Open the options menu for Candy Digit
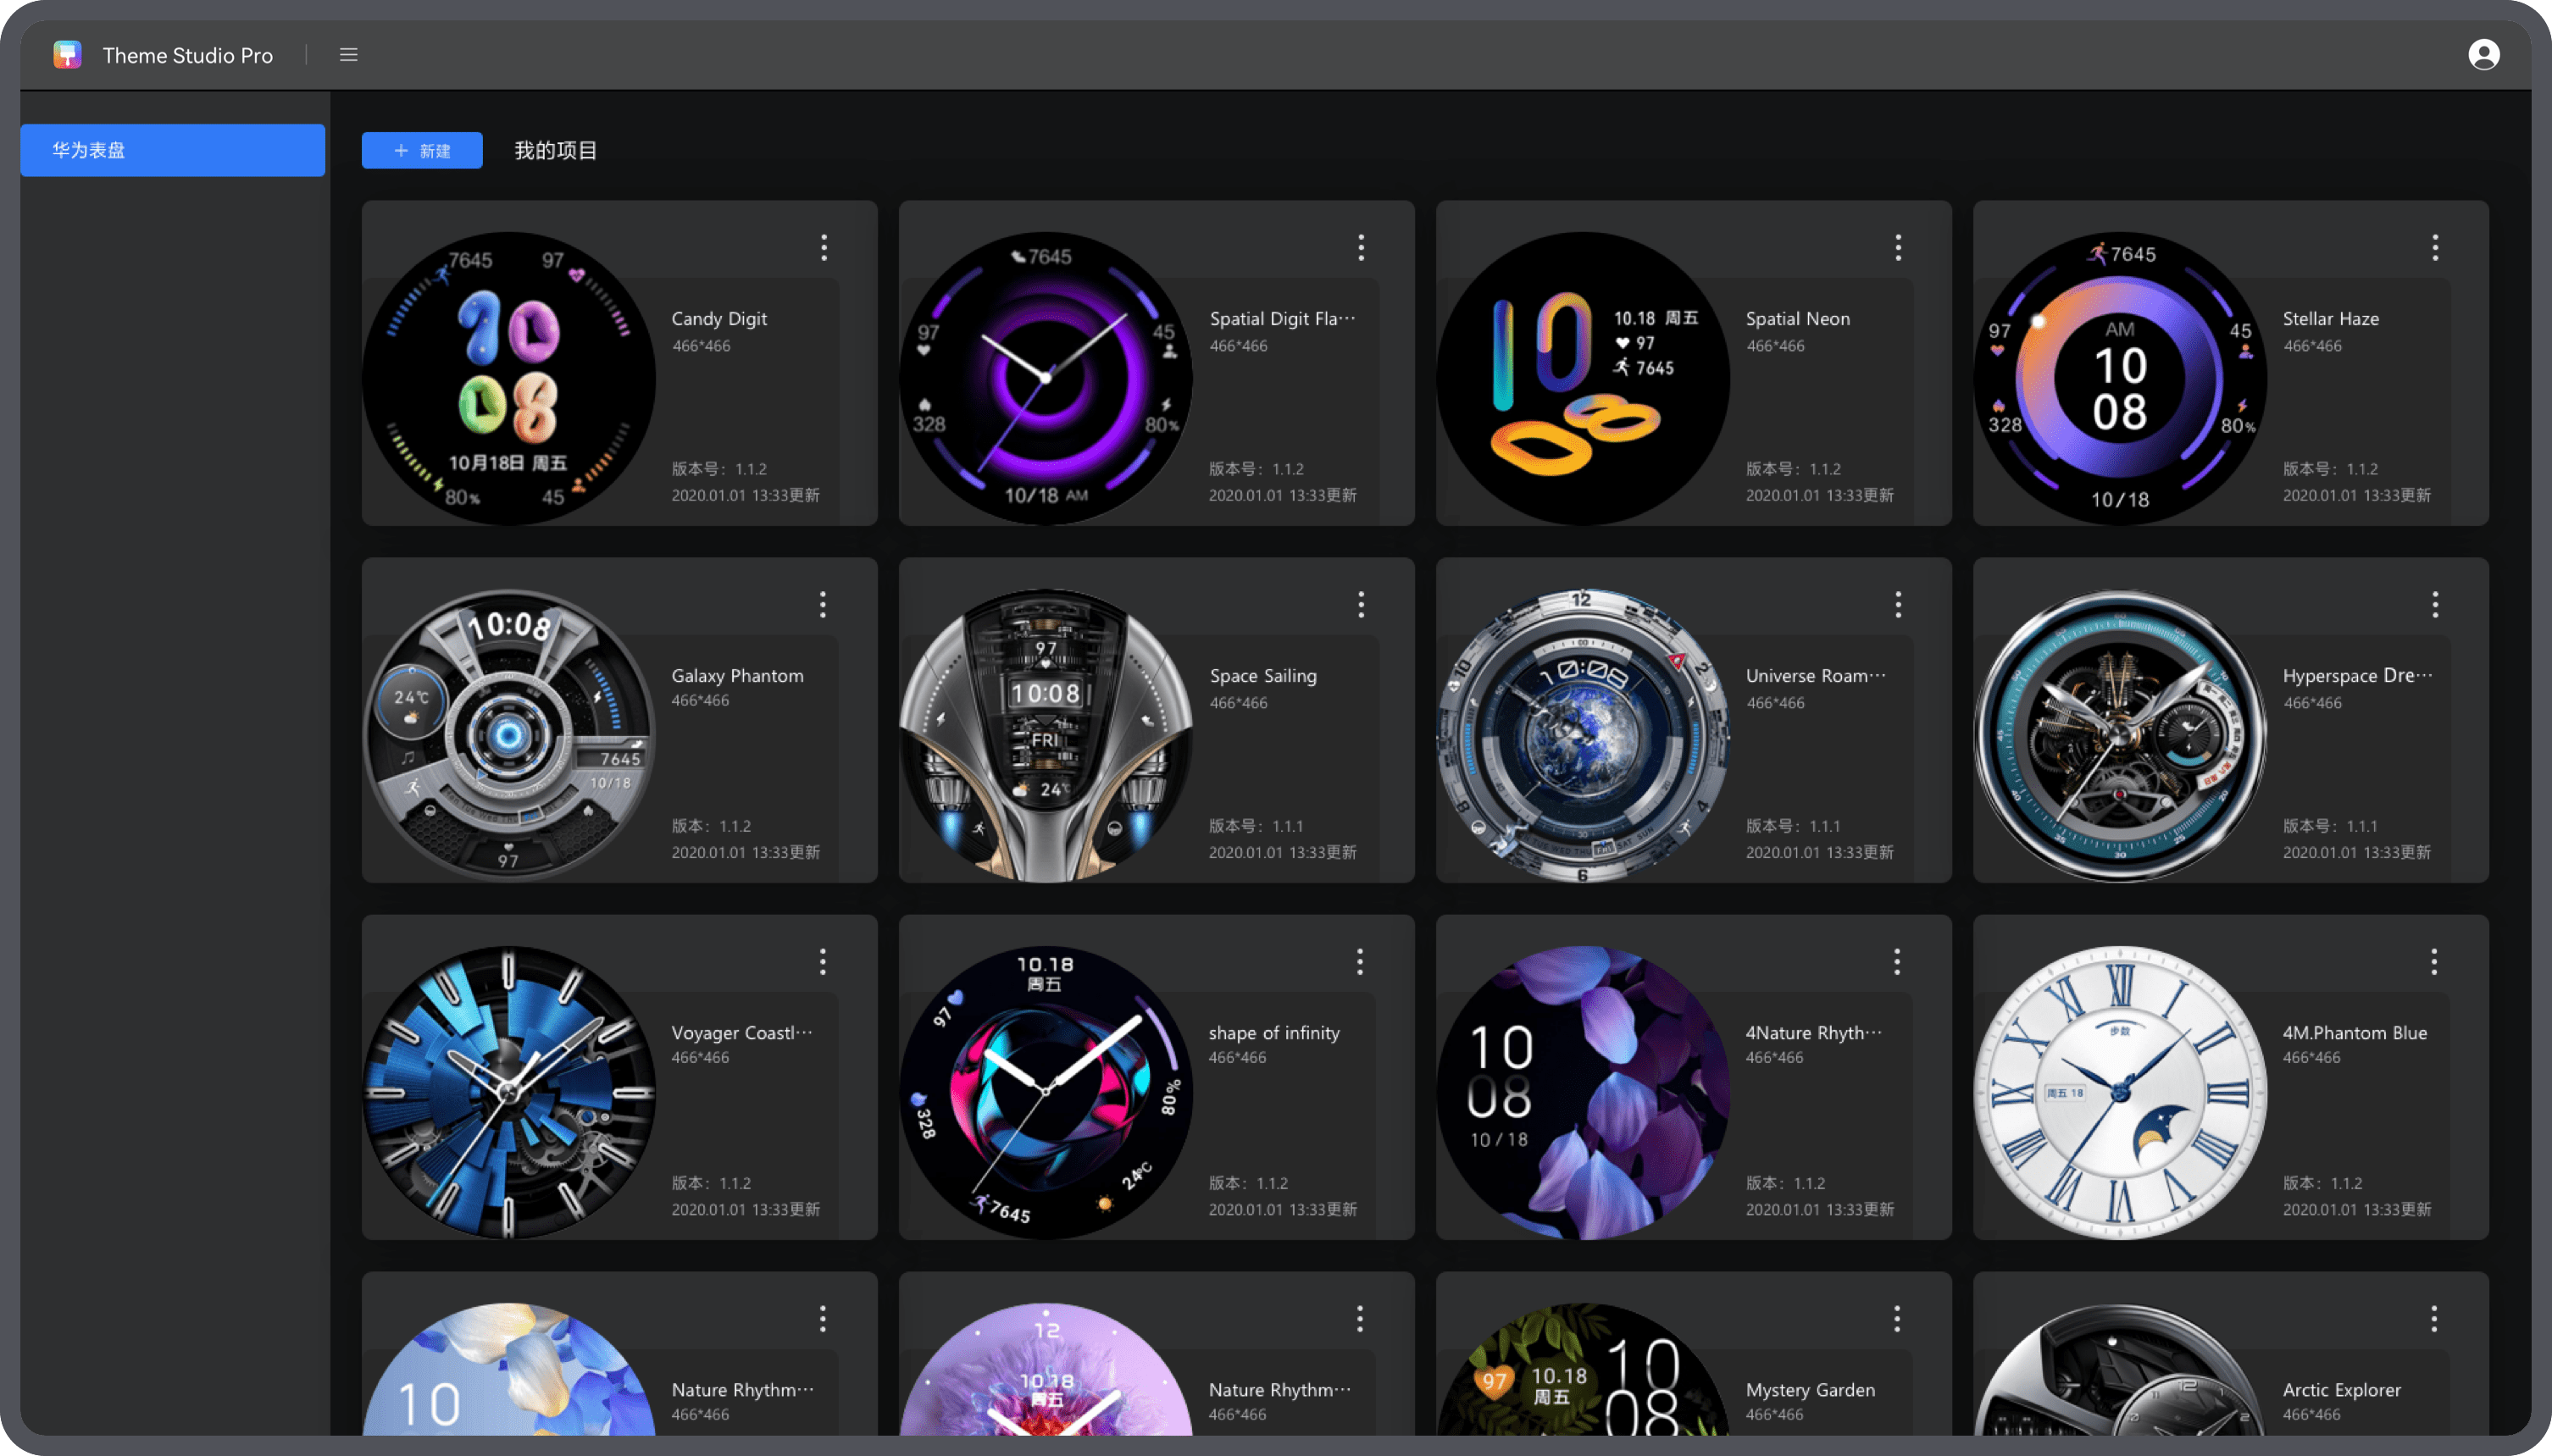The image size is (2552, 1456). tap(823, 247)
